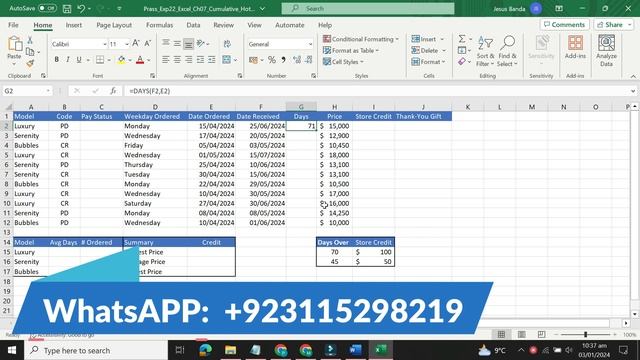Open Sort & Filter tool

[485, 51]
